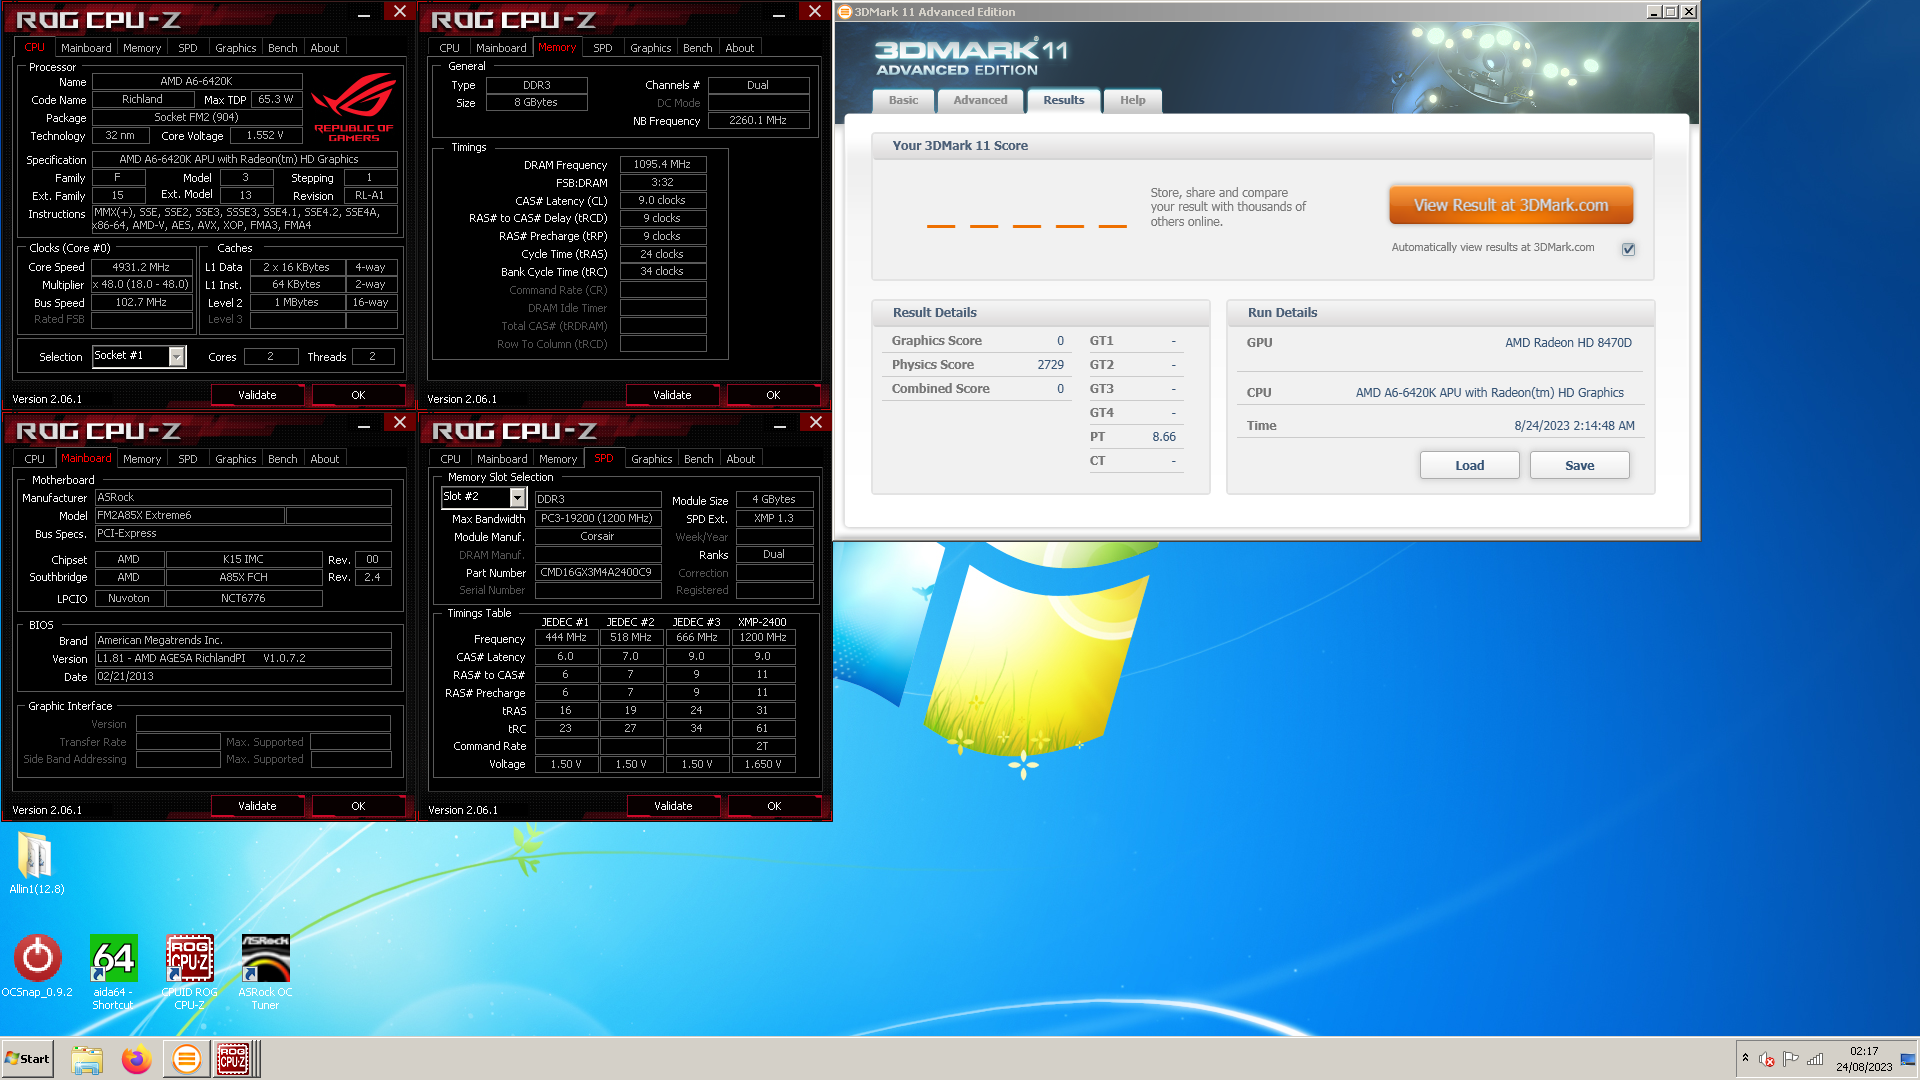The image size is (1920, 1080).
Task: Open the OCSnap_0.9.2 desktop icon
Action: (37, 965)
